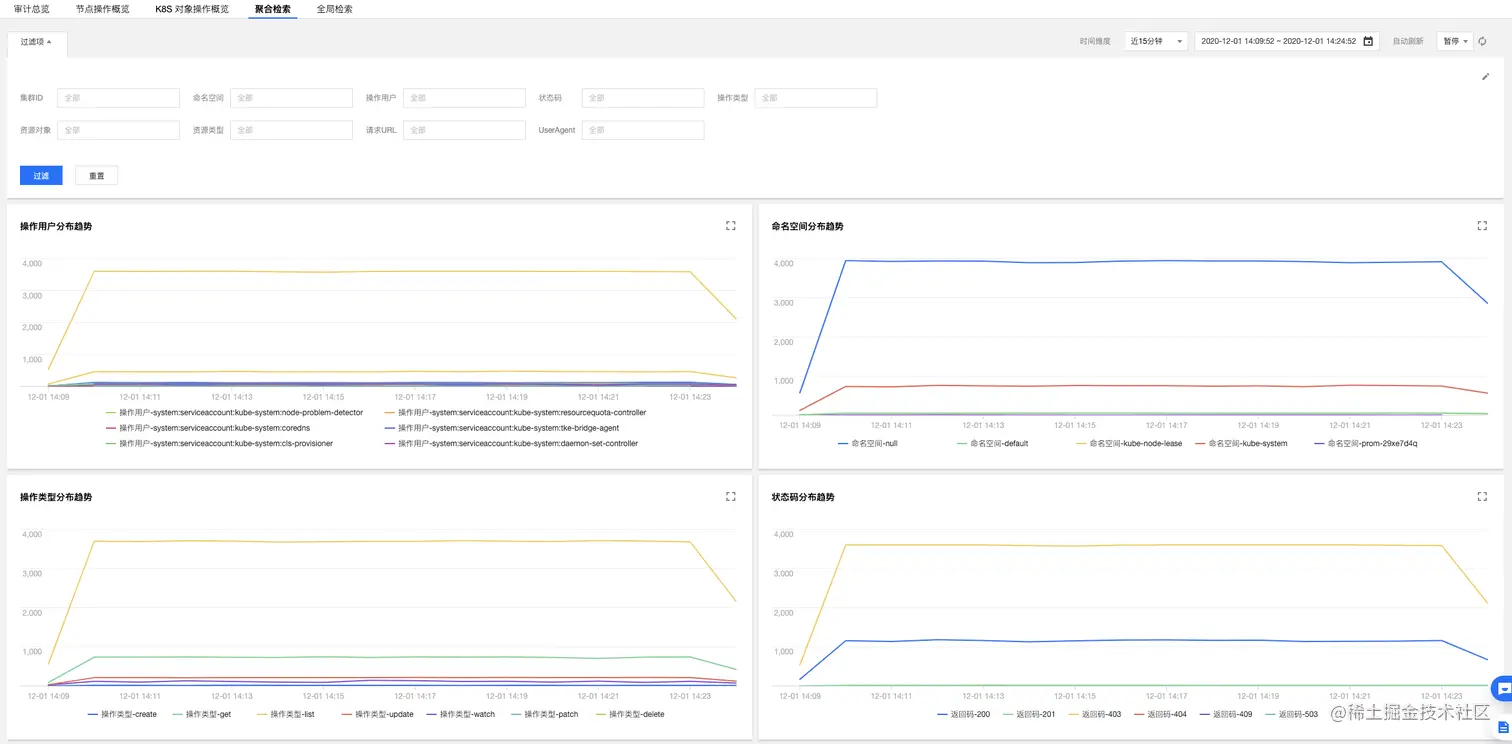Toggle 操作类型-delete legend series
1512x744 pixels.
(x=630, y=714)
